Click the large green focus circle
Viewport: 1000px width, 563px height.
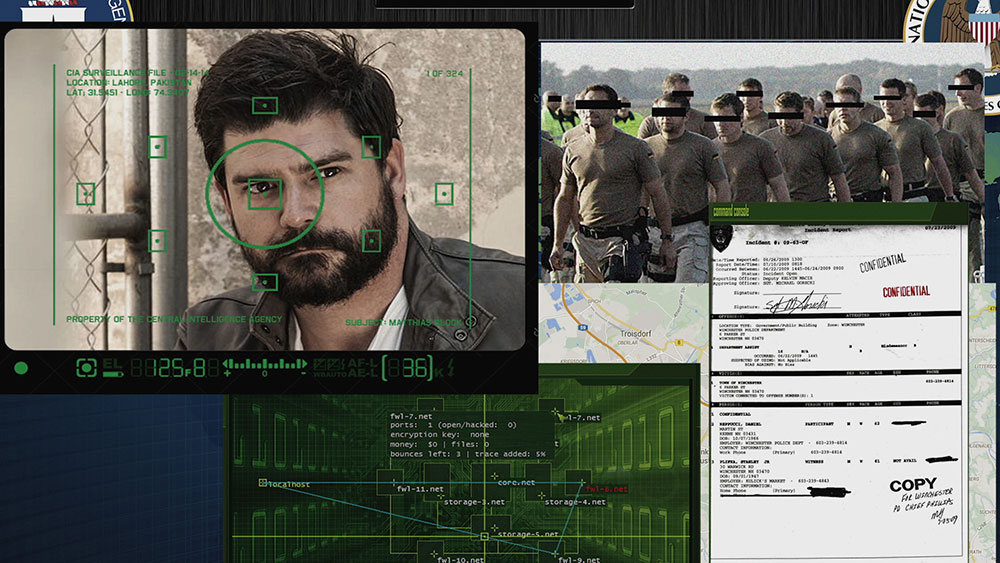(265, 193)
